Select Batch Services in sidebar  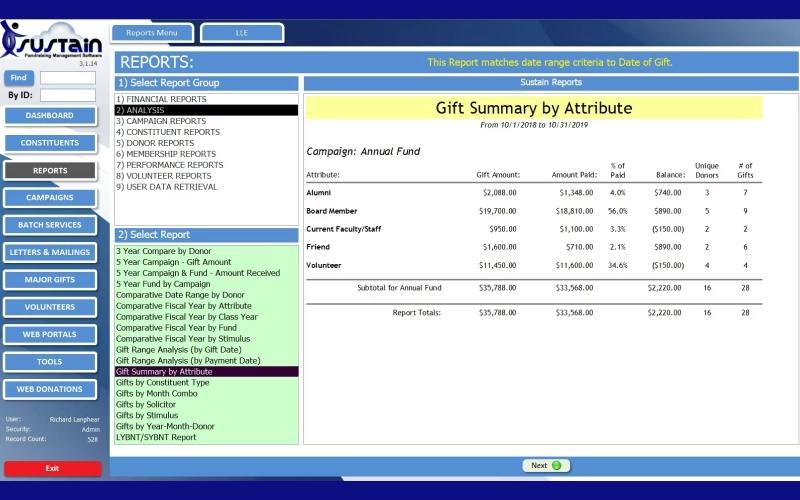[x=50, y=225]
